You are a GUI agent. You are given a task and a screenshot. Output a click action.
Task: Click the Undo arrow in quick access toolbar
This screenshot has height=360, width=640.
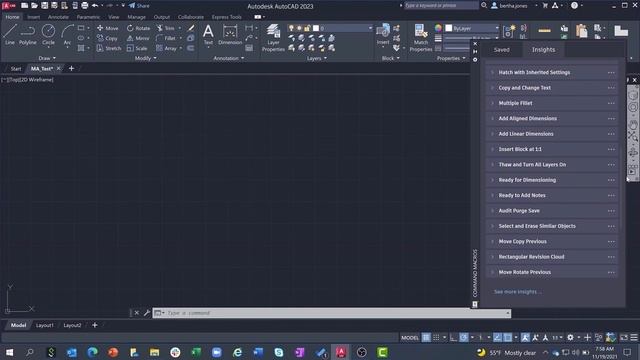click(x=95, y=6)
